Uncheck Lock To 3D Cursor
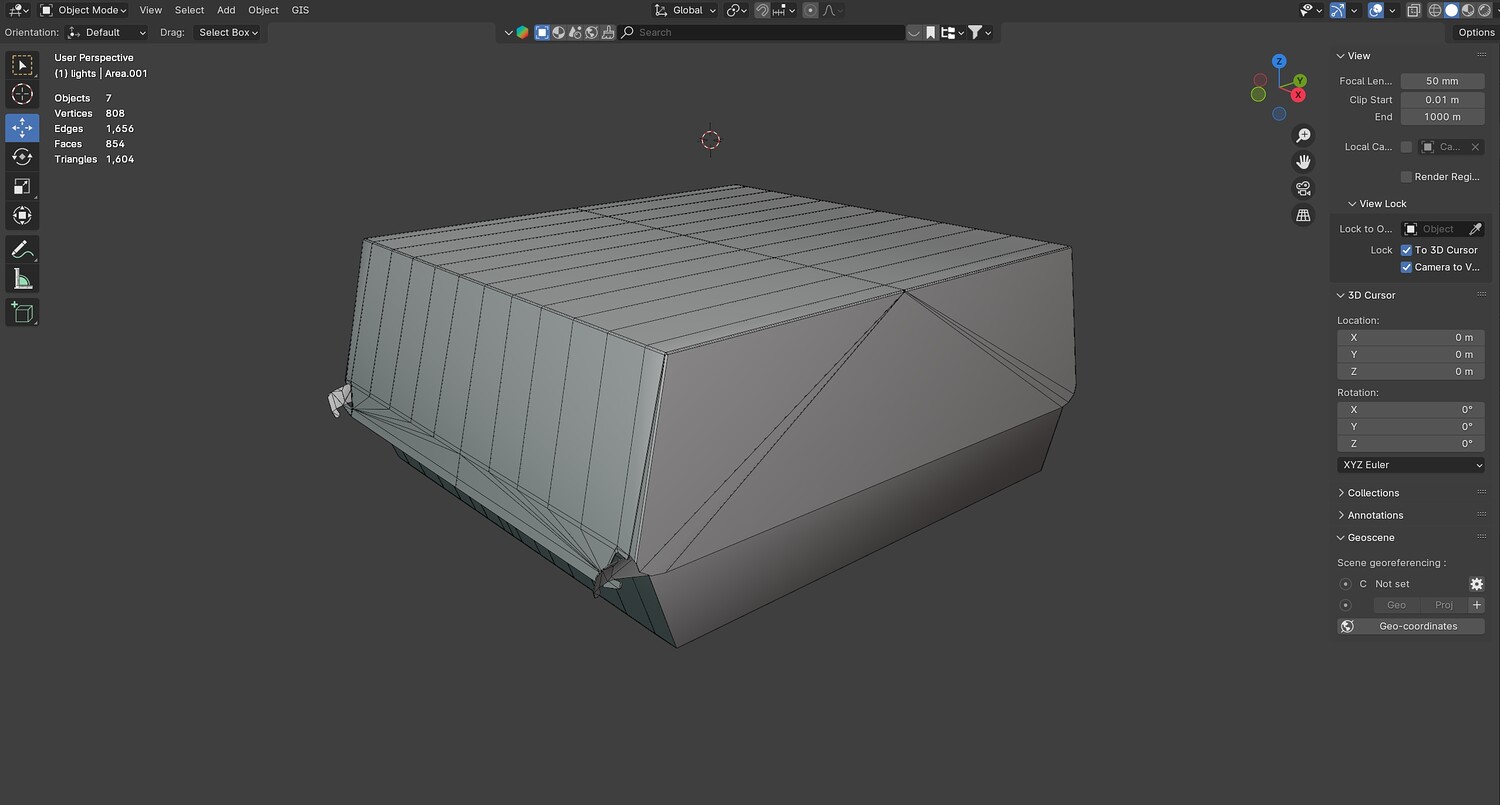 1406,250
